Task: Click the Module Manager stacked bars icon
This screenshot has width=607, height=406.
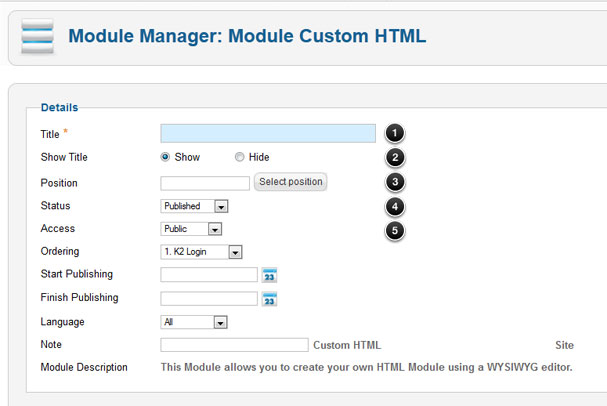Action: (x=37, y=36)
